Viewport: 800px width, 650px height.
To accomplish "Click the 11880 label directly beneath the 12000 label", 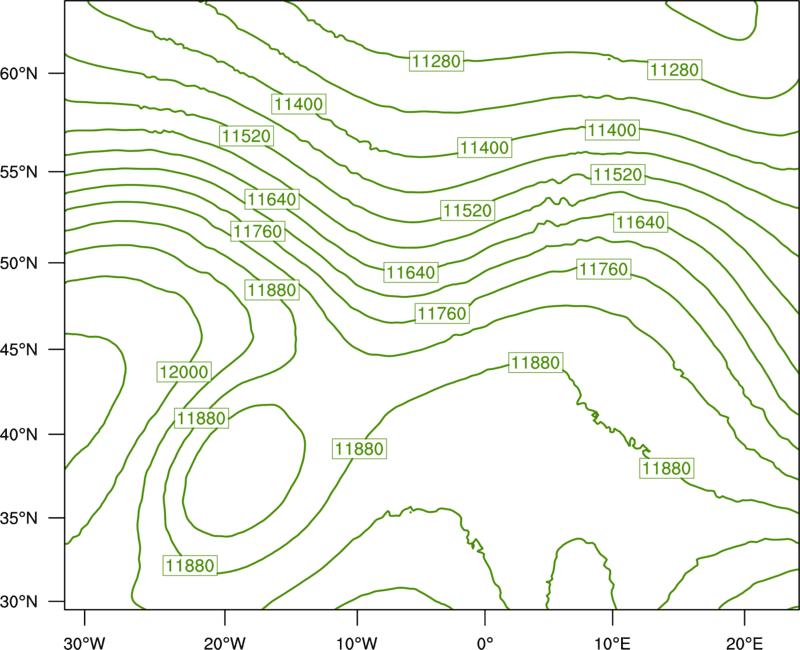I will 201,418.
